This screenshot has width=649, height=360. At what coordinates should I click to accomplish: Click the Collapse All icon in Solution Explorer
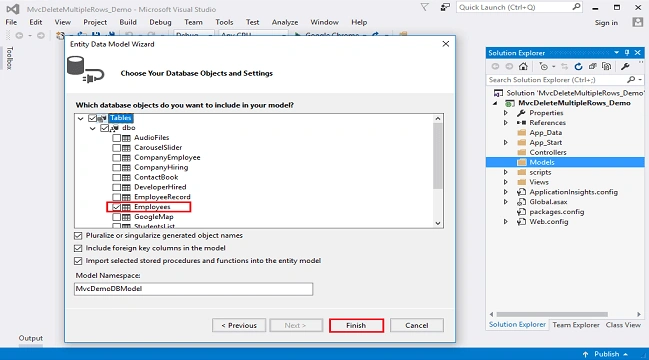(x=593, y=66)
